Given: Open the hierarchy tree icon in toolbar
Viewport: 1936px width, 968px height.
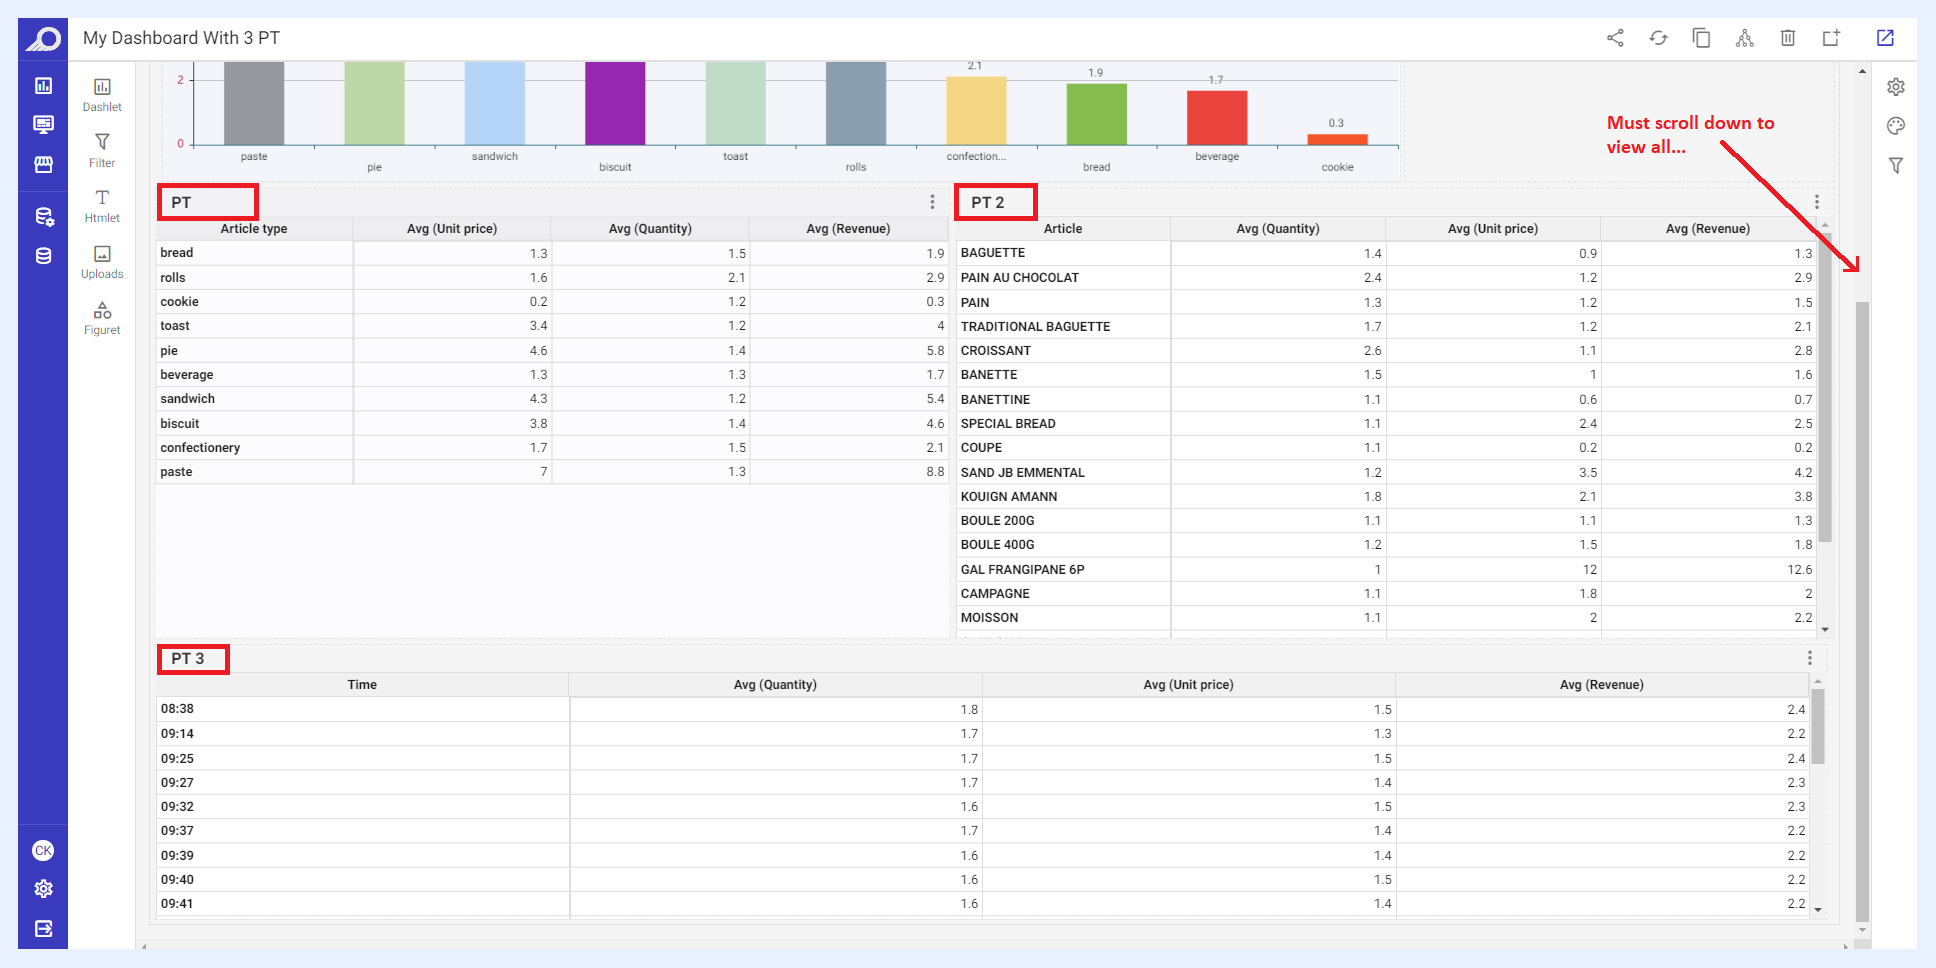Looking at the screenshot, I should (1744, 38).
